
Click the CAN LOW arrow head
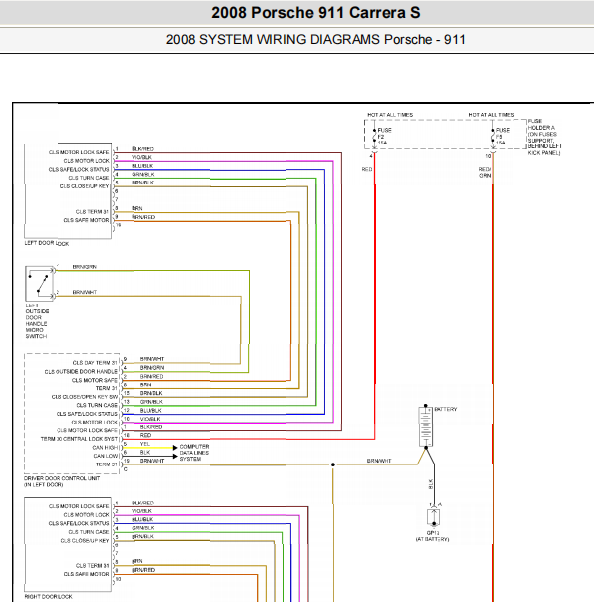pos(175,456)
